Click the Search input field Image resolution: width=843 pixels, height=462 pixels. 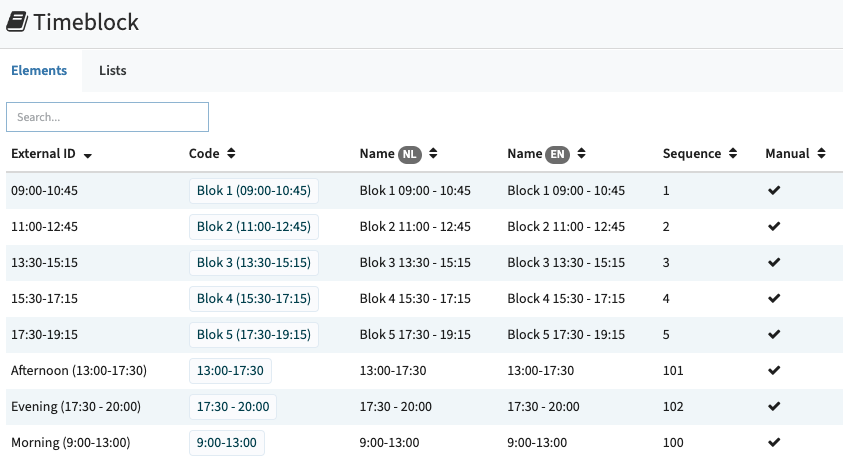[x=108, y=117]
